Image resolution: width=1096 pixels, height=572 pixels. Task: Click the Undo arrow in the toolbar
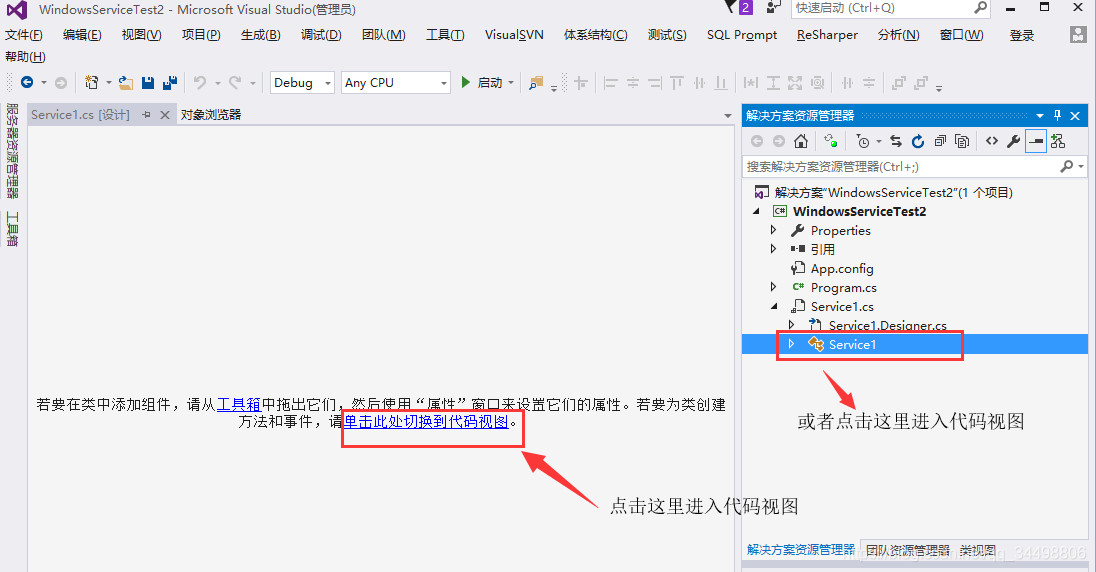coord(200,83)
